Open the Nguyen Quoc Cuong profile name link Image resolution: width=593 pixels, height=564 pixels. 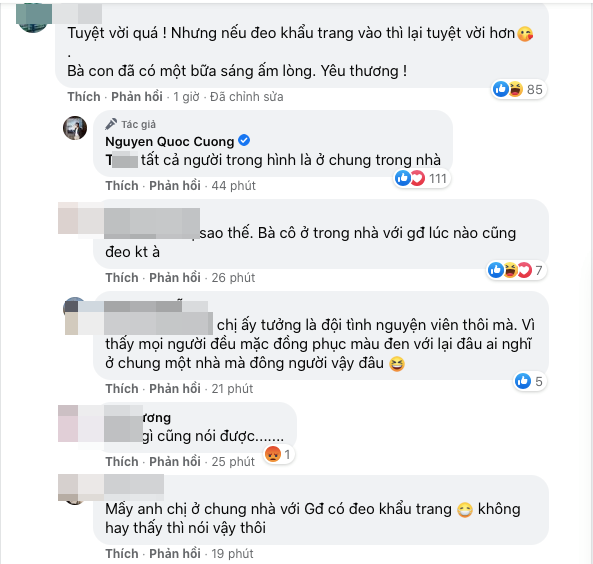click(x=169, y=141)
